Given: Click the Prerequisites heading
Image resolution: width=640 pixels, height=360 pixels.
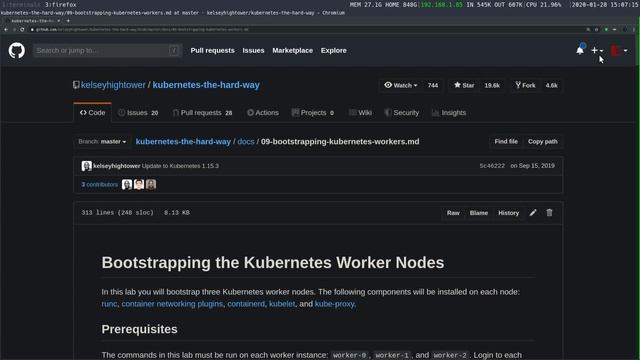Looking at the screenshot, I should [x=140, y=329].
